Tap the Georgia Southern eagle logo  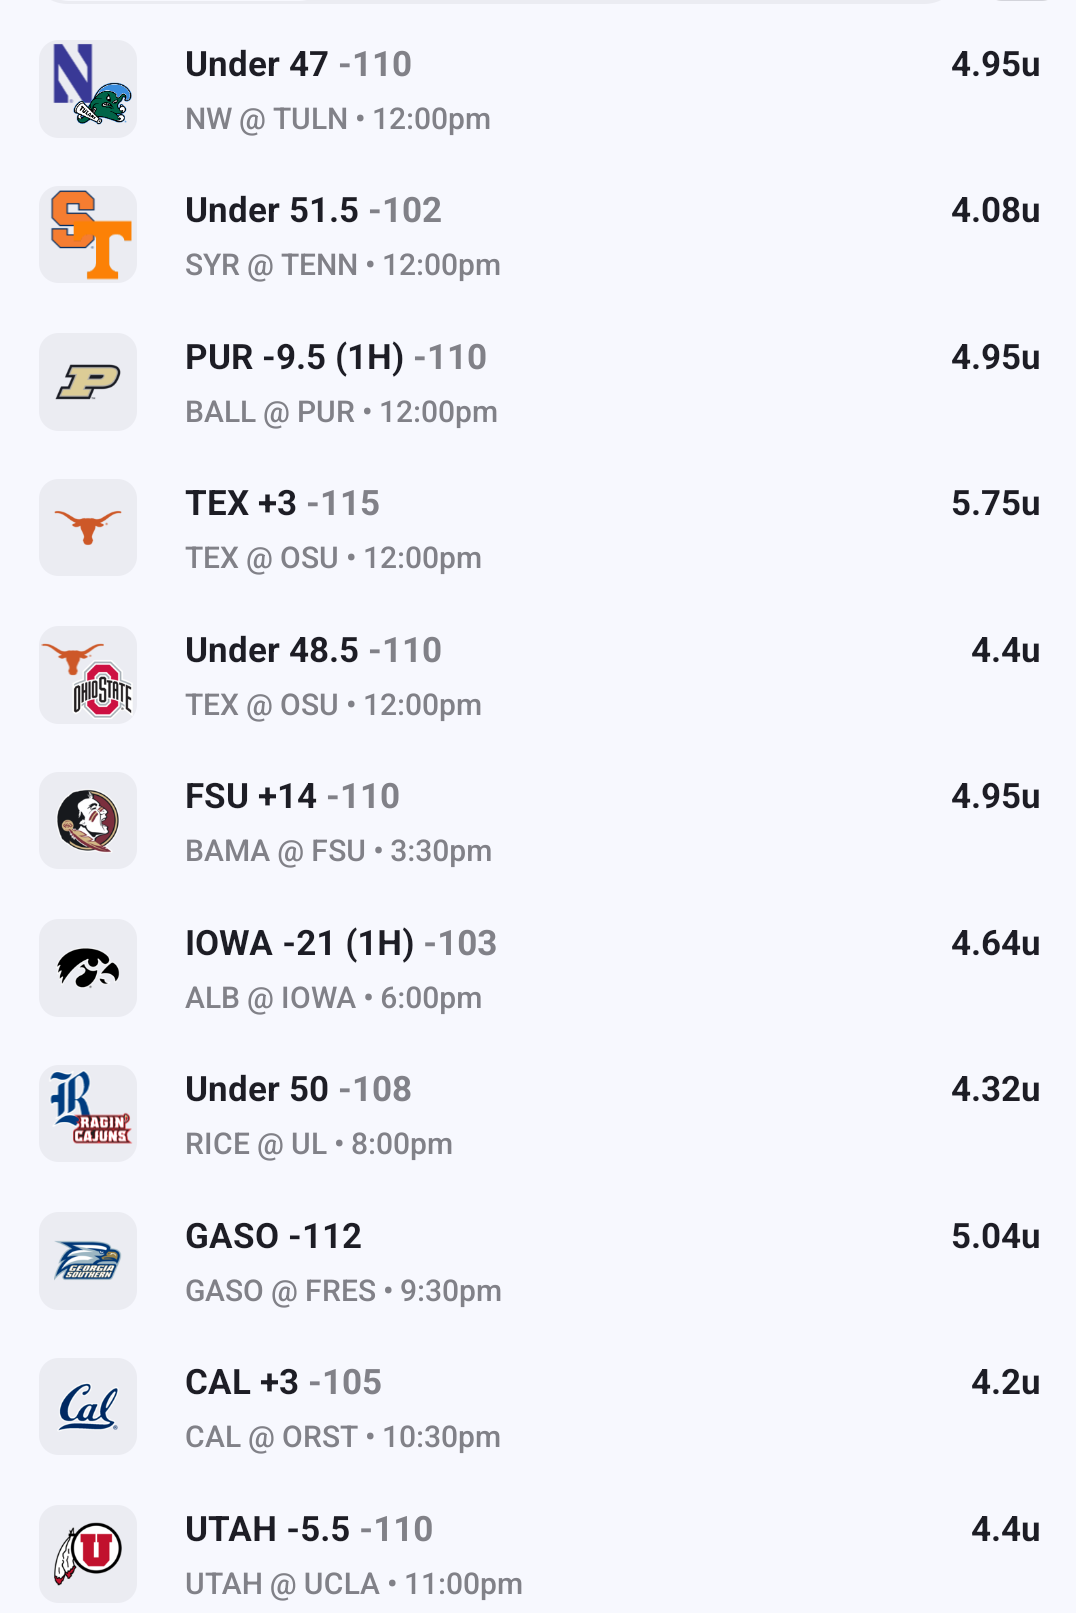(88, 1261)
